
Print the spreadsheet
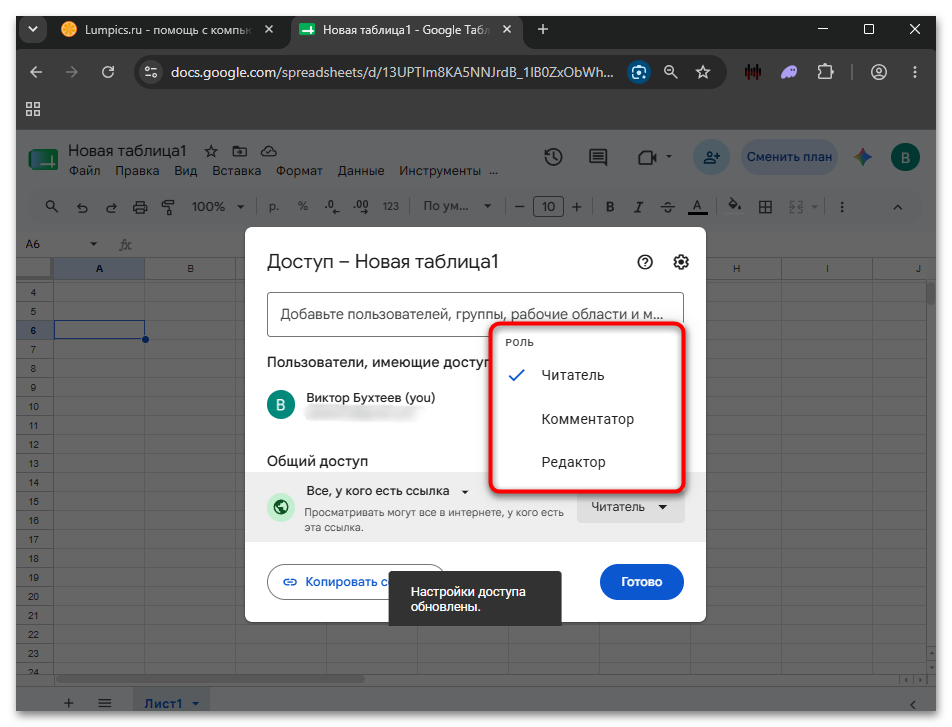pos(140,207)
